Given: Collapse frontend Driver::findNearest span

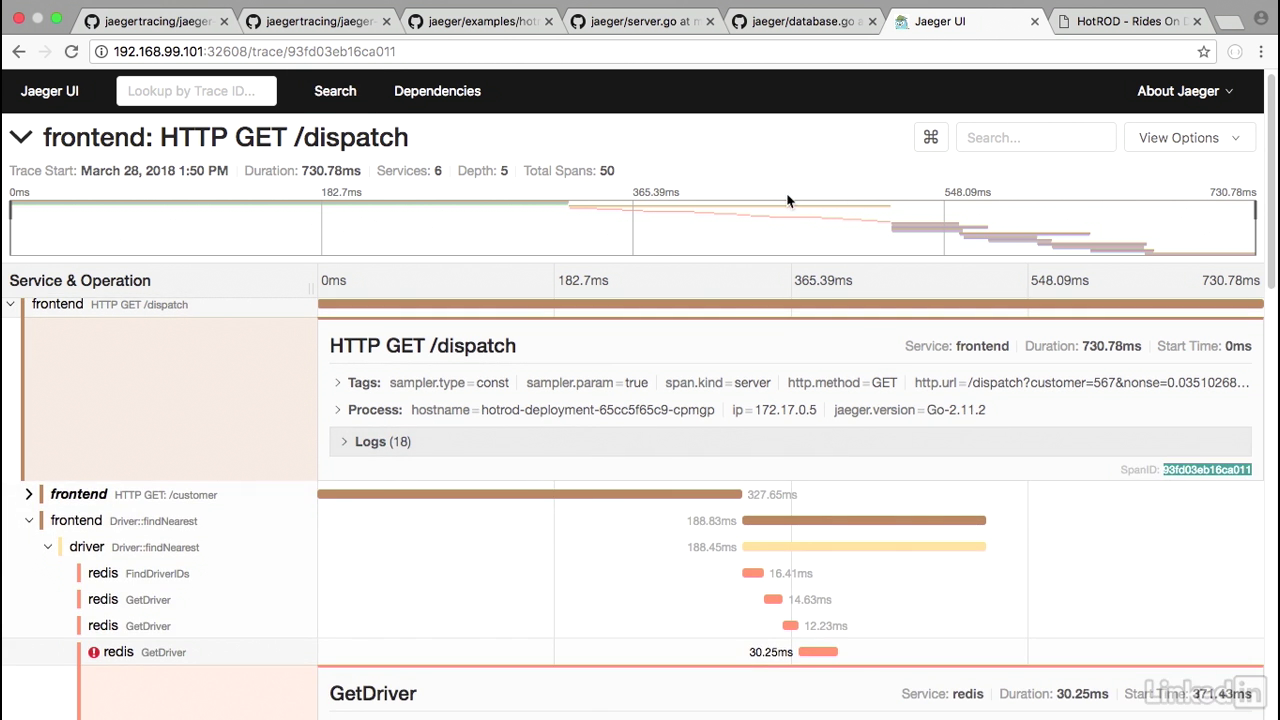Looking at the screenshot, I should click(29, 521).
